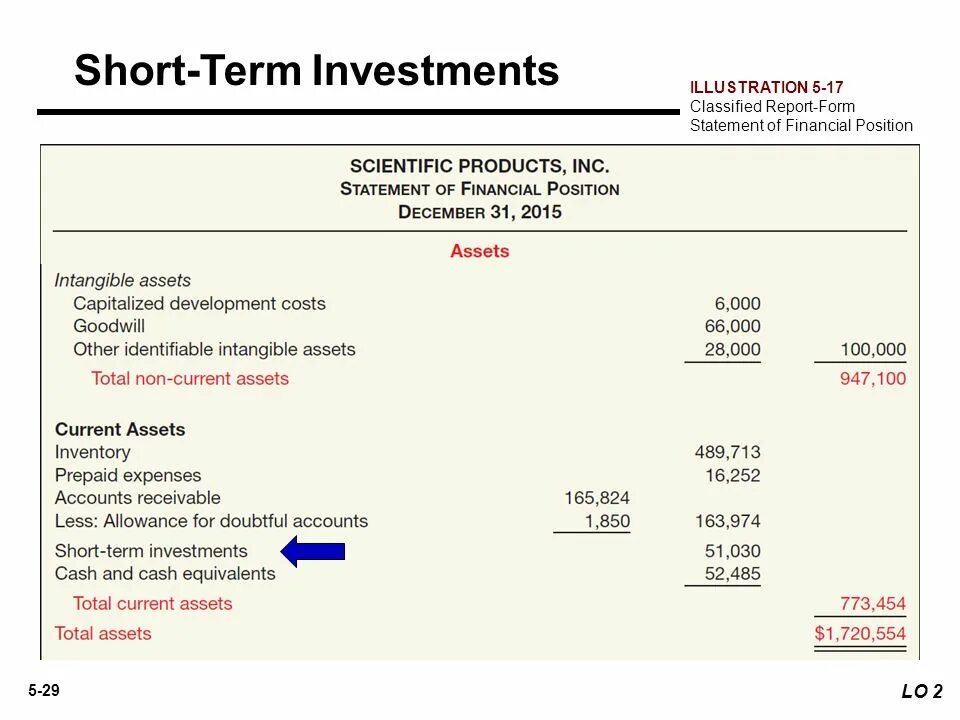Image resolution: width=960 pixels, height=720 pixels.
Task: Click the Cash and cash equivalents label
Action: pos(165,574)
